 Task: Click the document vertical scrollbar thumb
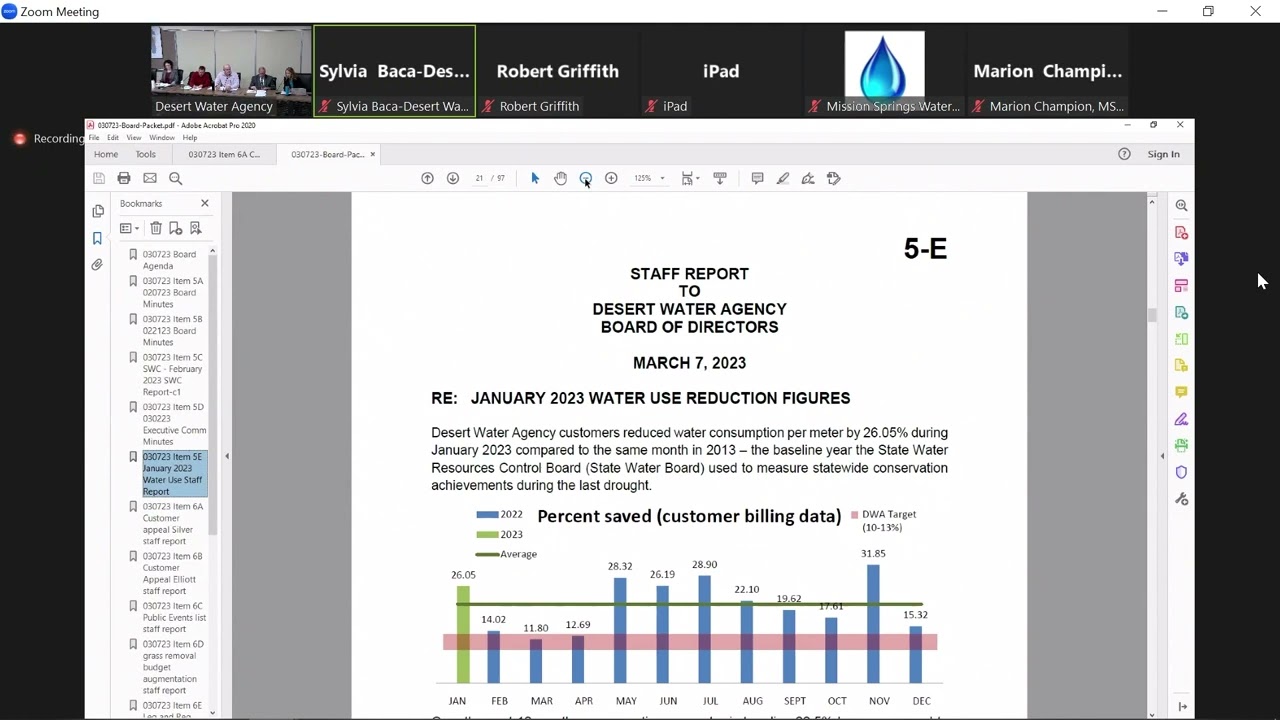[x=1152, y=314]
